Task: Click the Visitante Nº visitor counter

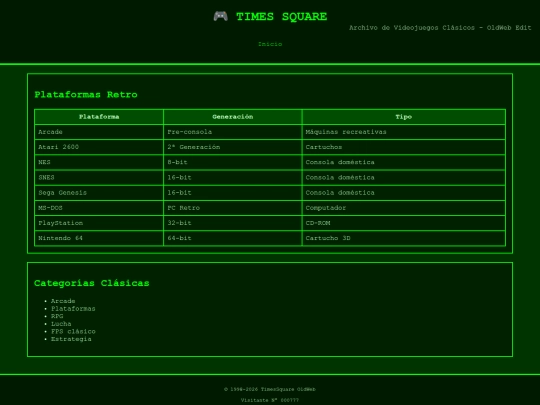Action: tap(270, 400)
